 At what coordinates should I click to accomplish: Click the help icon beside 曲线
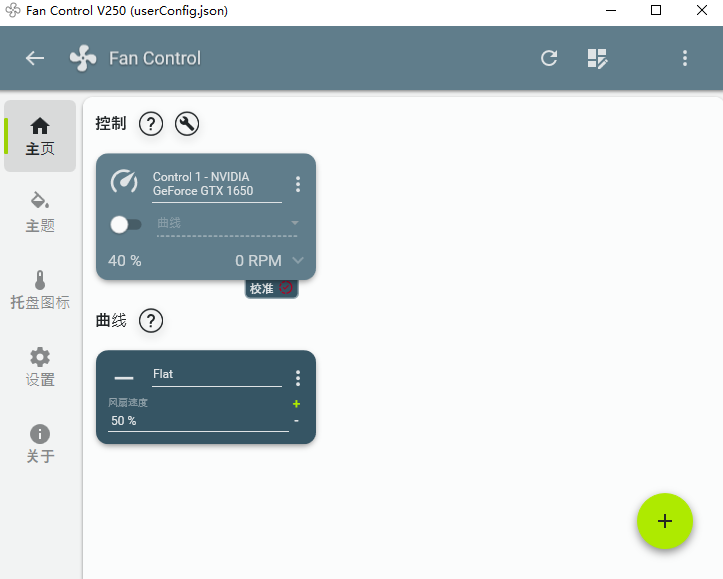click(x=151, y=320)
